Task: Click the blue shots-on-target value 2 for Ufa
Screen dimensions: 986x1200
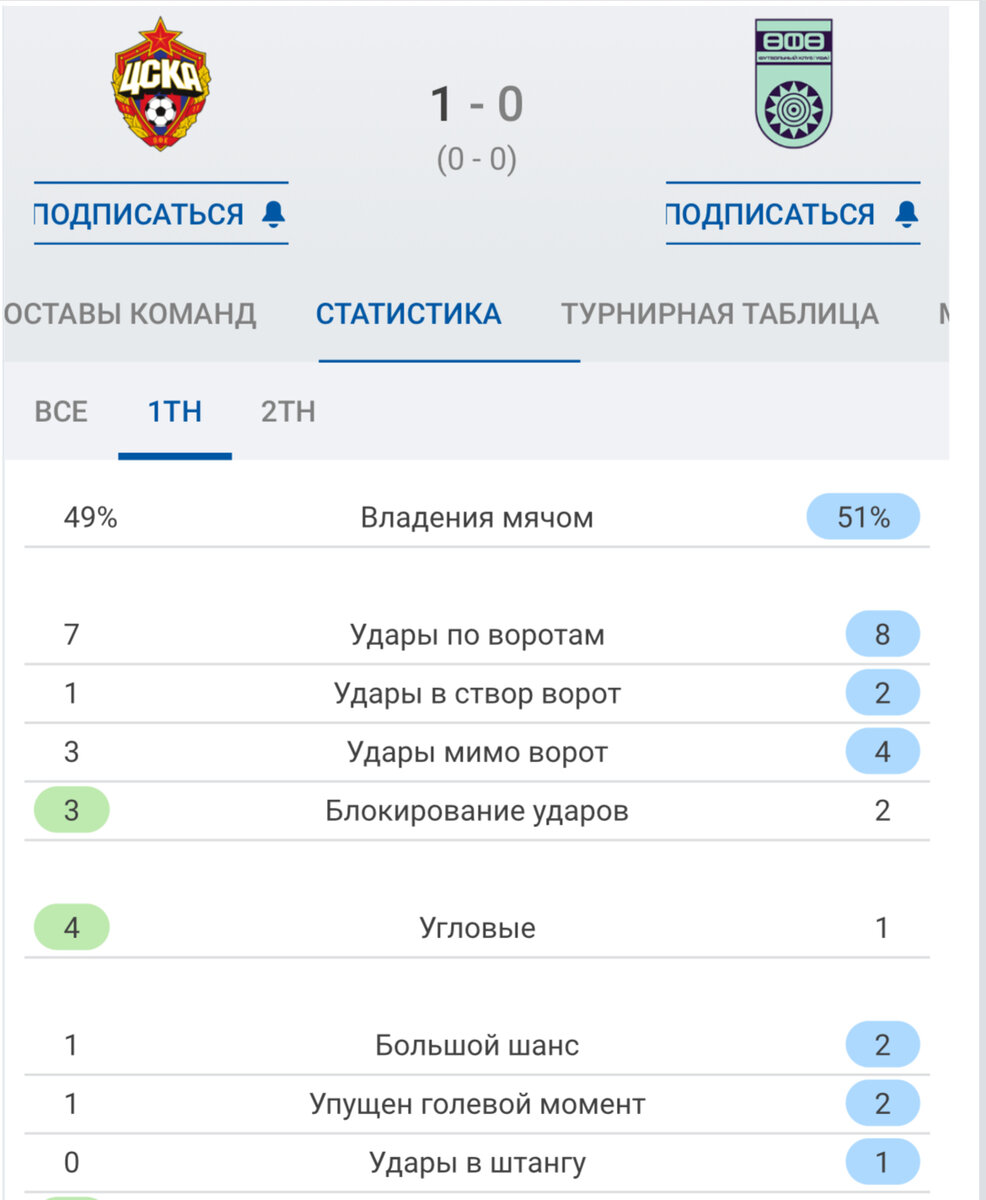Action: (882, 693)
